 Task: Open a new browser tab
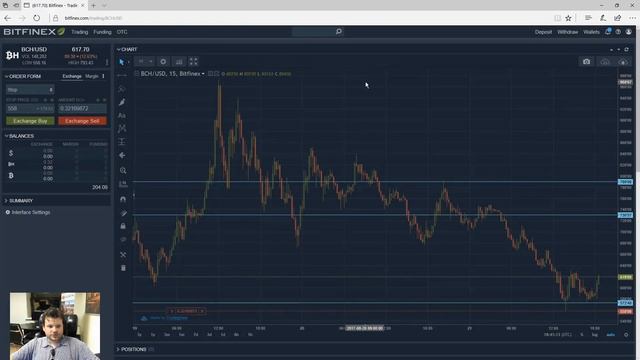point(93,5)
